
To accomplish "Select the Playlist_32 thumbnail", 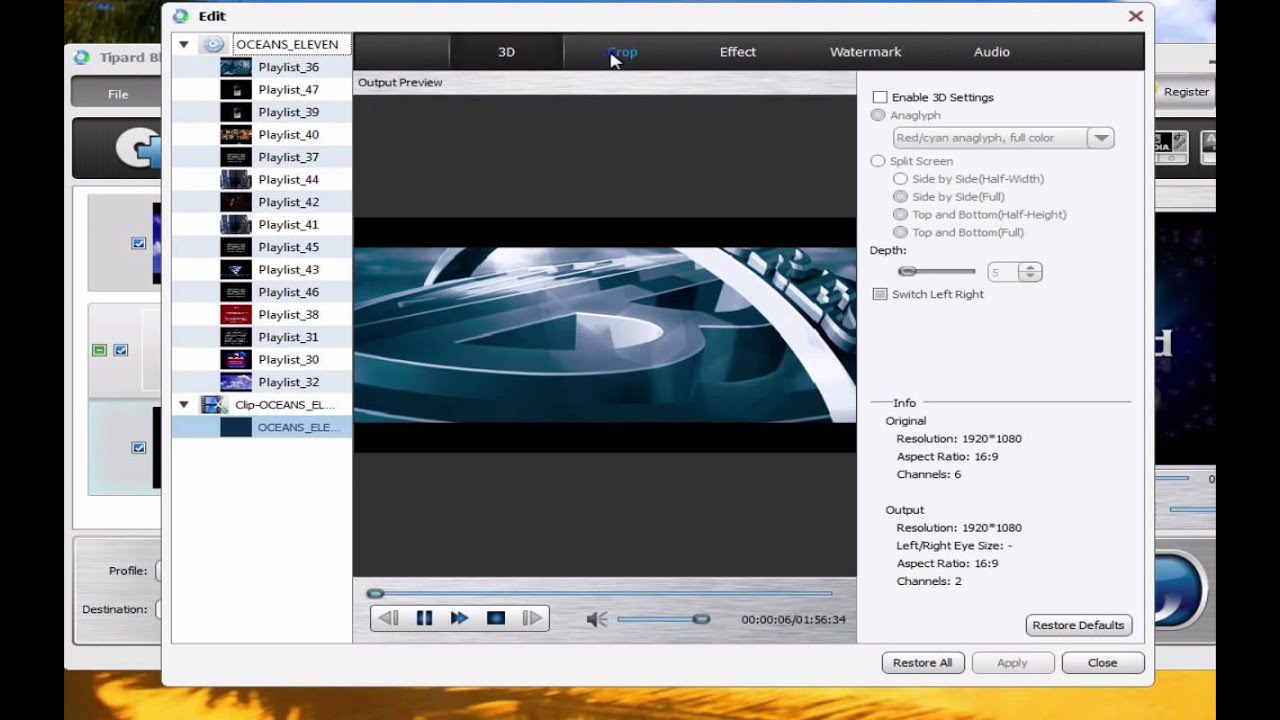I will (x=236, y=382).
